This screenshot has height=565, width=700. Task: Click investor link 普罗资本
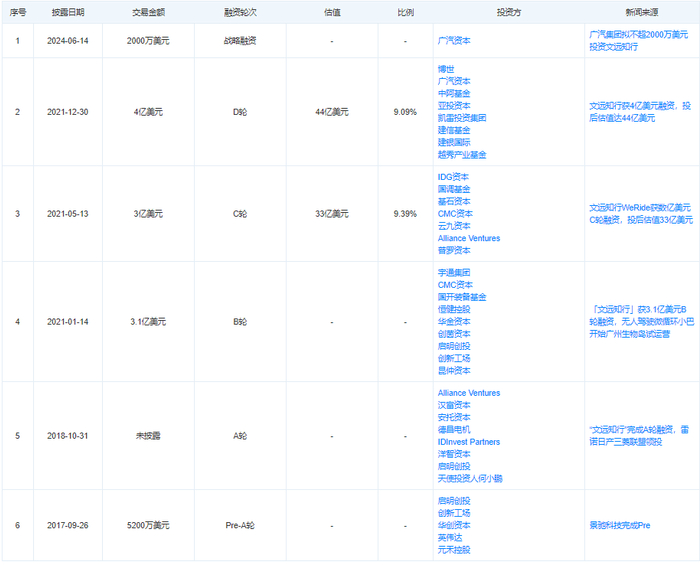coord(454,250)
